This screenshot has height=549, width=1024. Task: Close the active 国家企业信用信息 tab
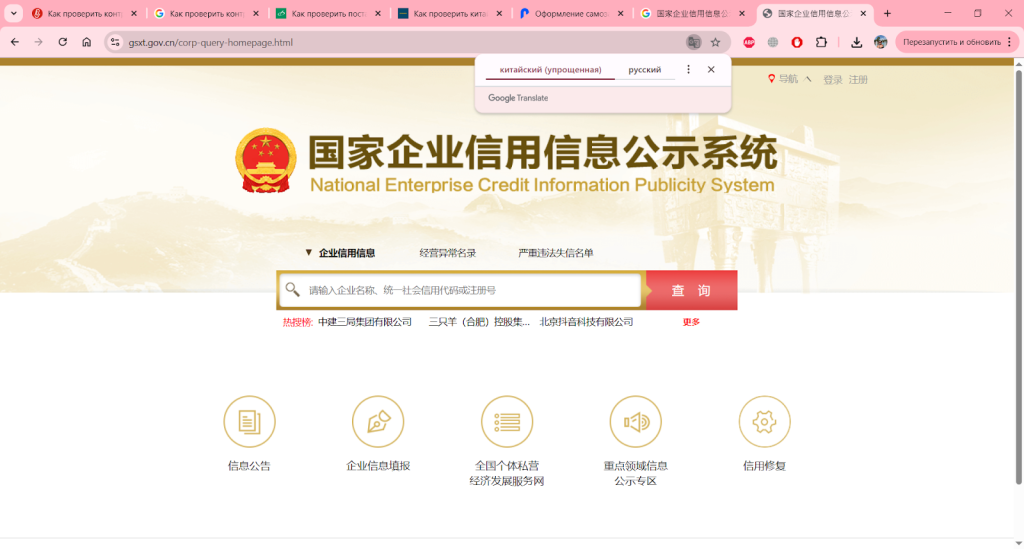[863, 13]
